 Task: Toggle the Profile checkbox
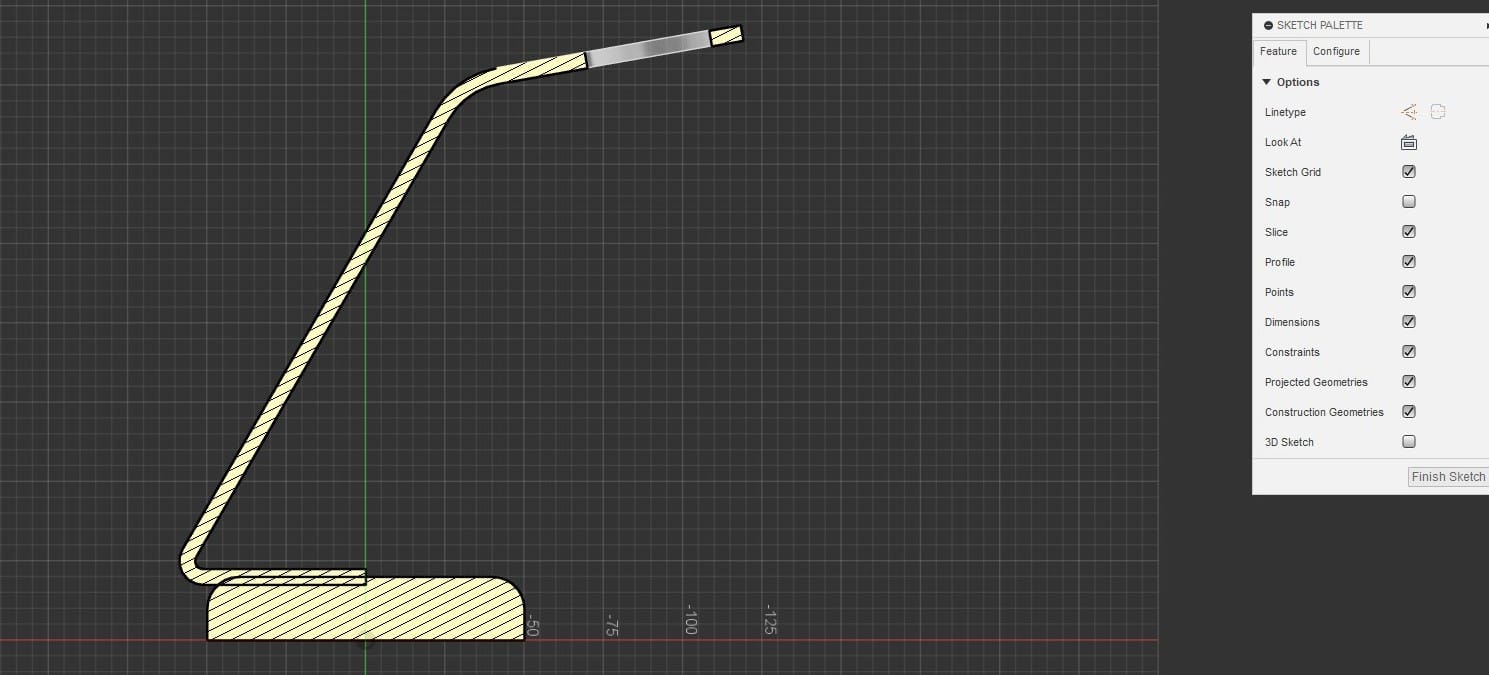coord(1409,262)
